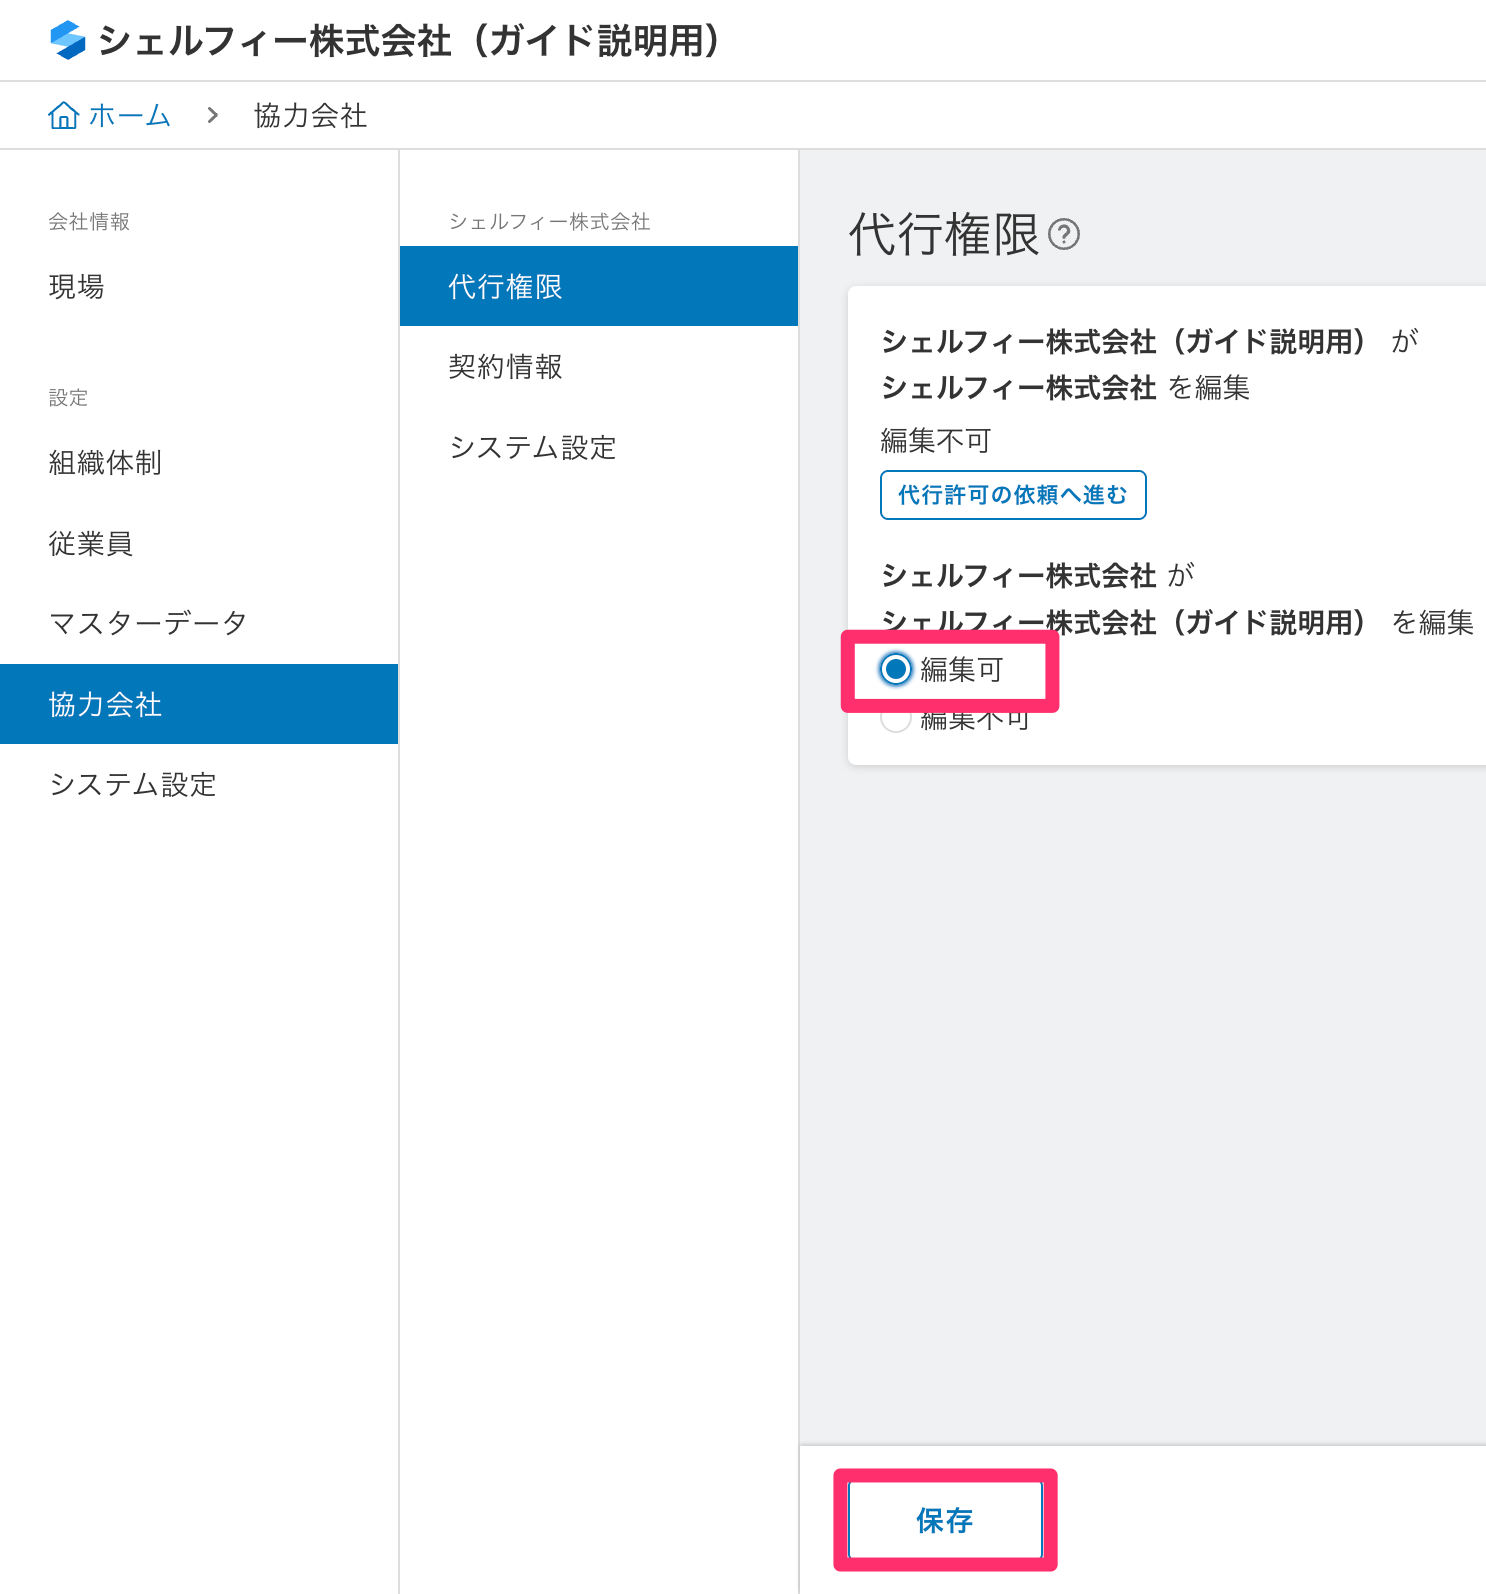The image size is (1486, 1594).
Task: Select the 編集不可 radio button
Action: [896, 719]
